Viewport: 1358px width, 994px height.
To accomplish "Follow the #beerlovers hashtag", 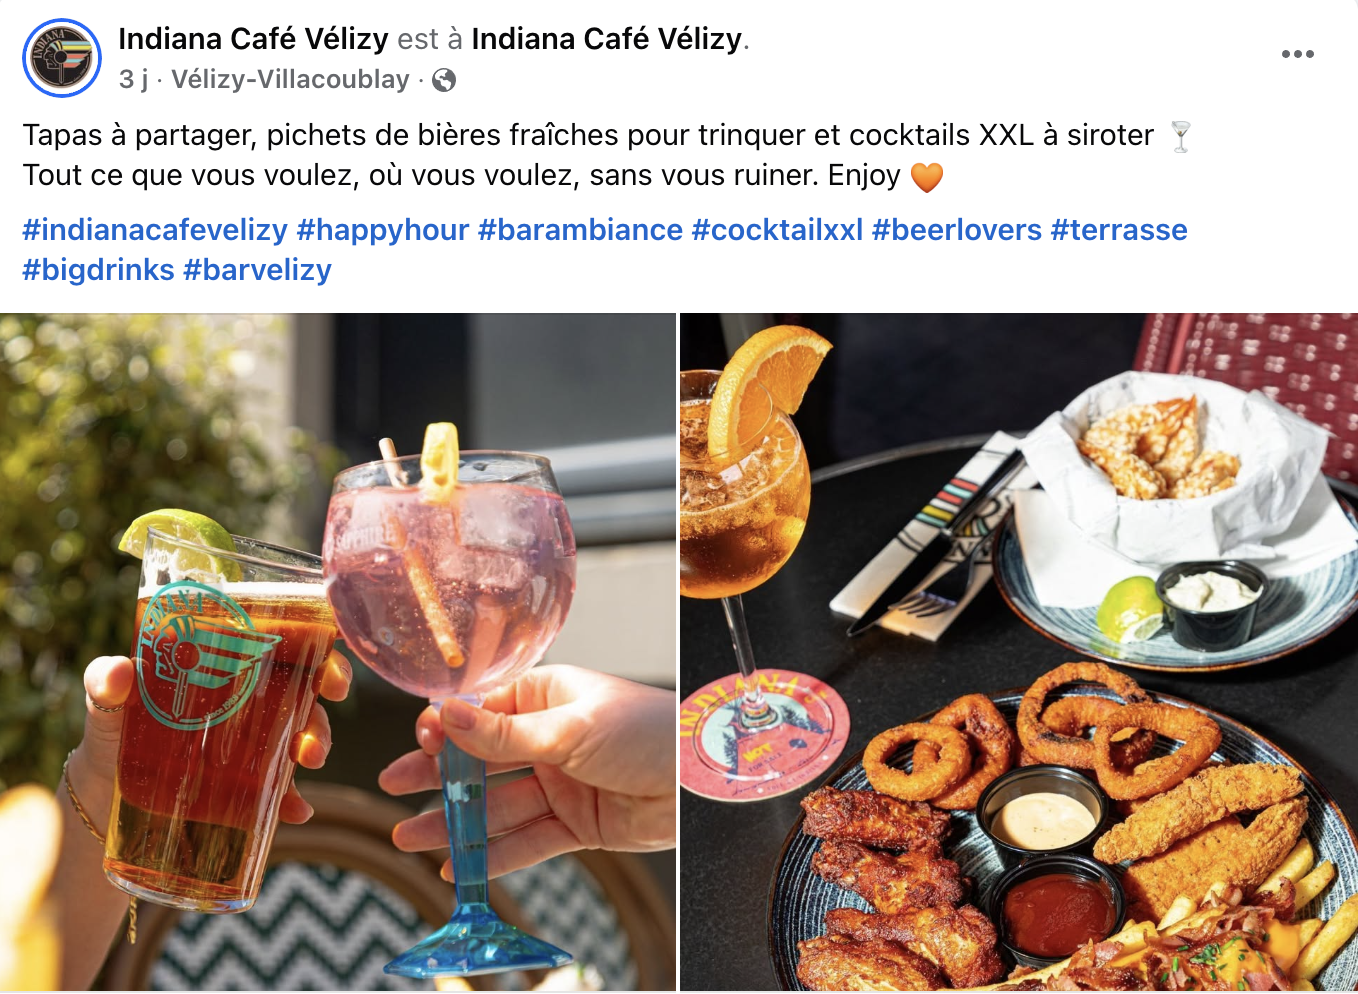I will coord(957,230).
